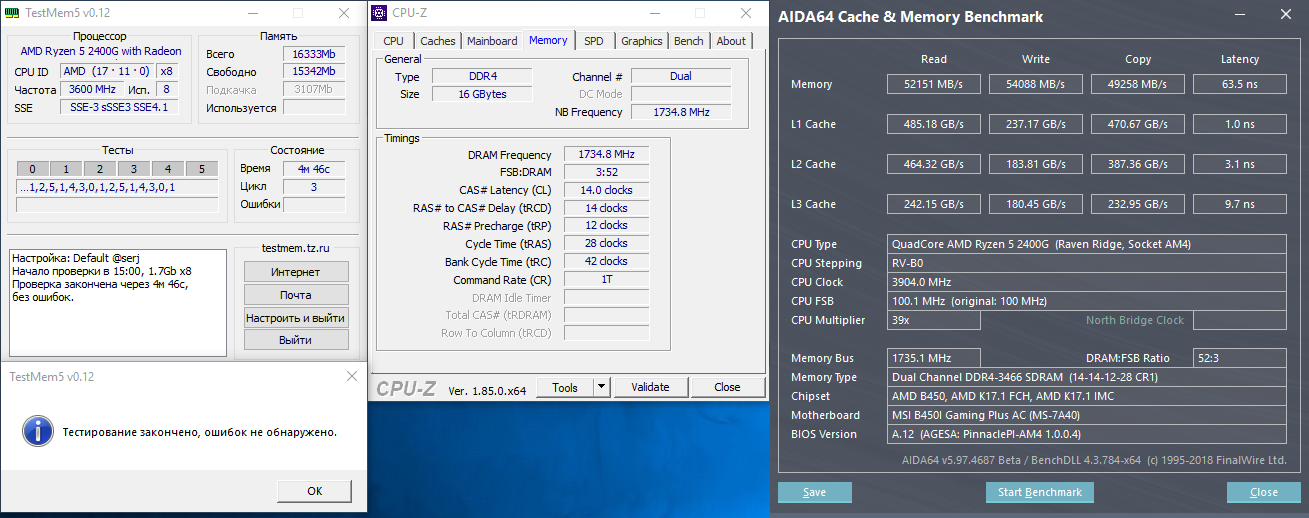The height and width of the screenshot is (518, 1309).
Task: Click the Motherboard MSI B450I field
Action: (1087, 415)
